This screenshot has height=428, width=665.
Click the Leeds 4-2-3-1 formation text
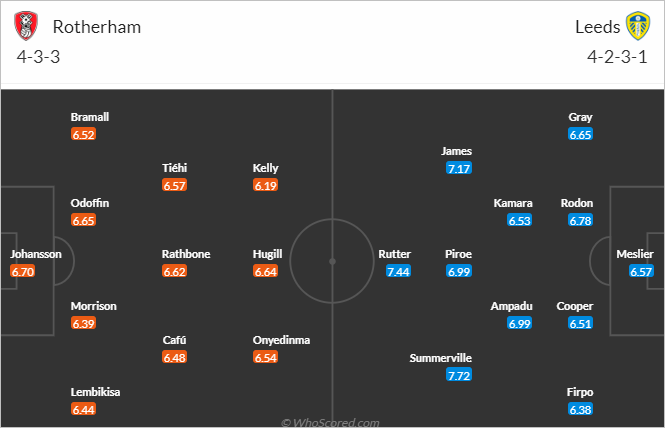(617, 57)
